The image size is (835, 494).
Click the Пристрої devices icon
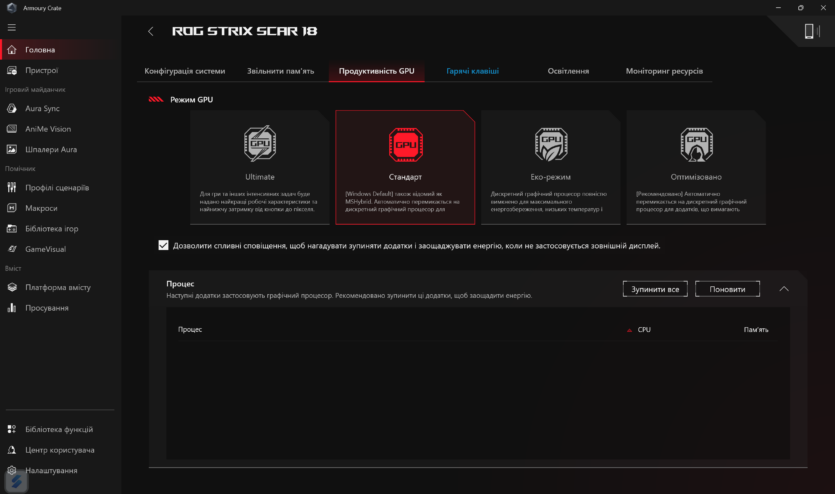12,70
